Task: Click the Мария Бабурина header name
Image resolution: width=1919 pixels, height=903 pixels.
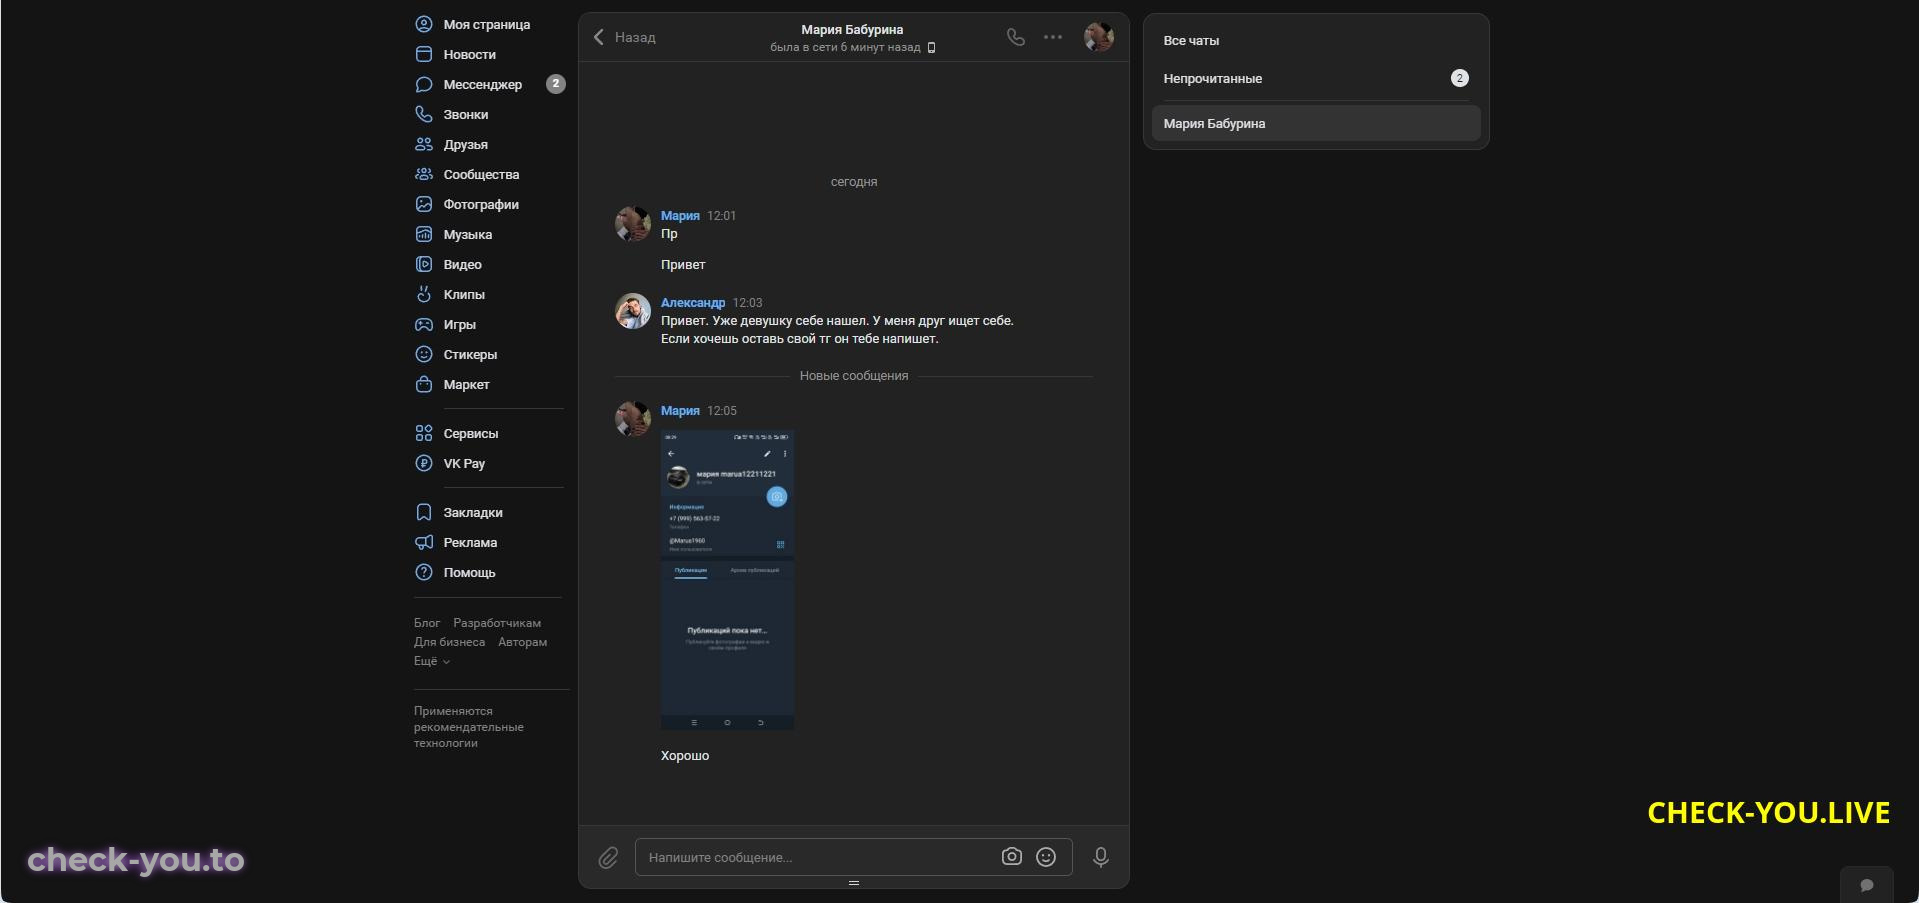Action: 852,30
